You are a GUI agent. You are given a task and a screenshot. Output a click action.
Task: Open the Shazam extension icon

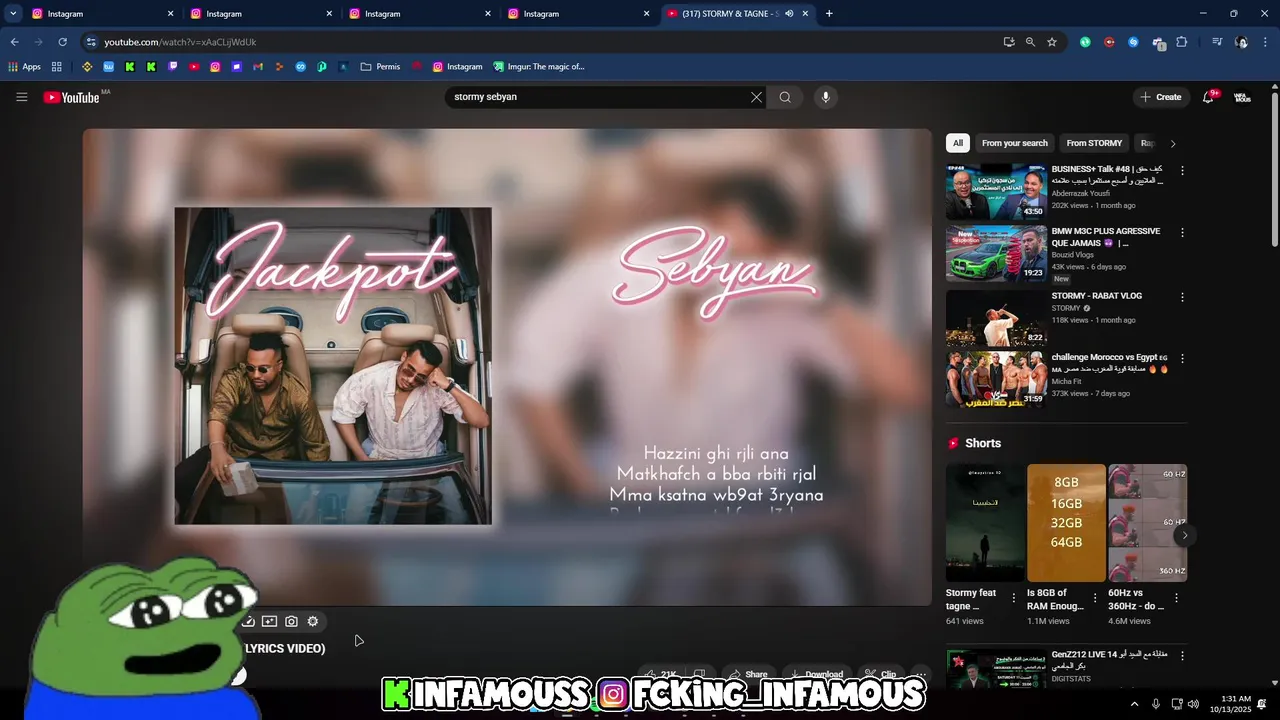click(1133, 42)
